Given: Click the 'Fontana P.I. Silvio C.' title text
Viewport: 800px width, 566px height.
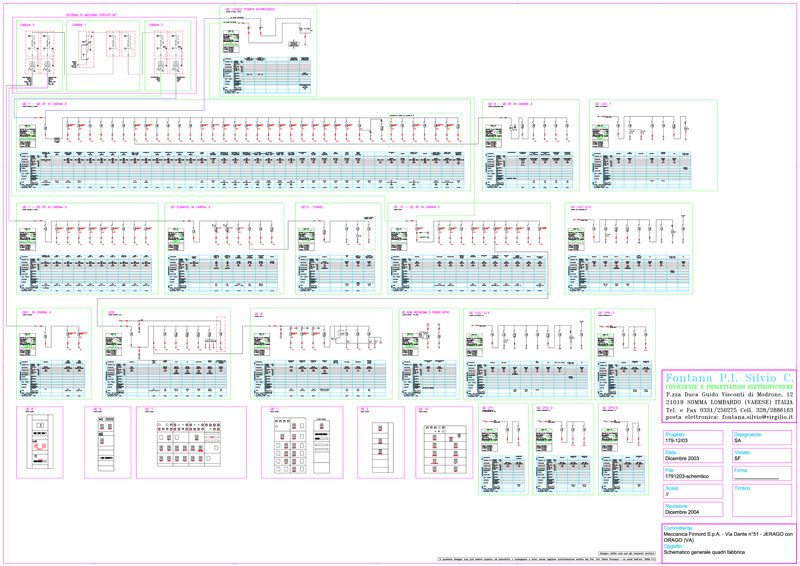Looking at the screenshot, I should [x=730, y=379].
